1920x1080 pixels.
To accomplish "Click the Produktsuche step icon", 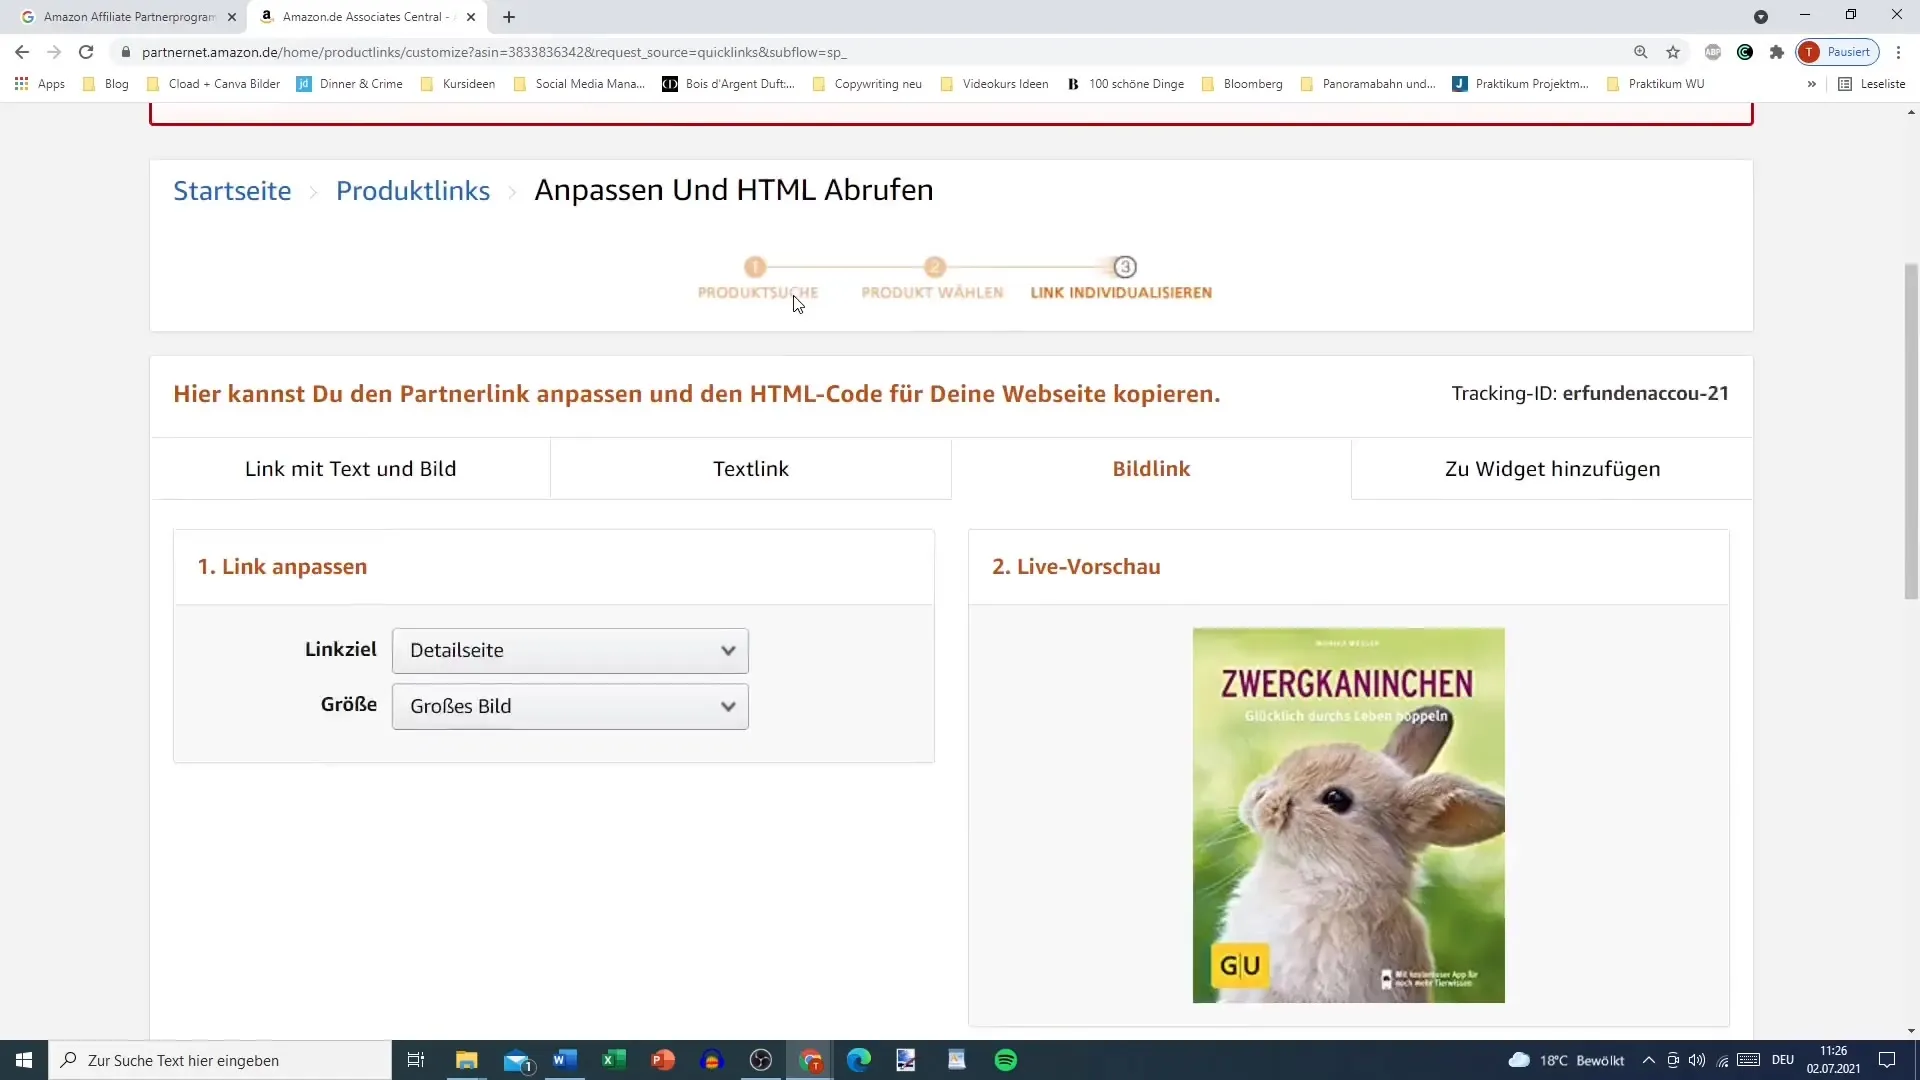I will point(758,266).
